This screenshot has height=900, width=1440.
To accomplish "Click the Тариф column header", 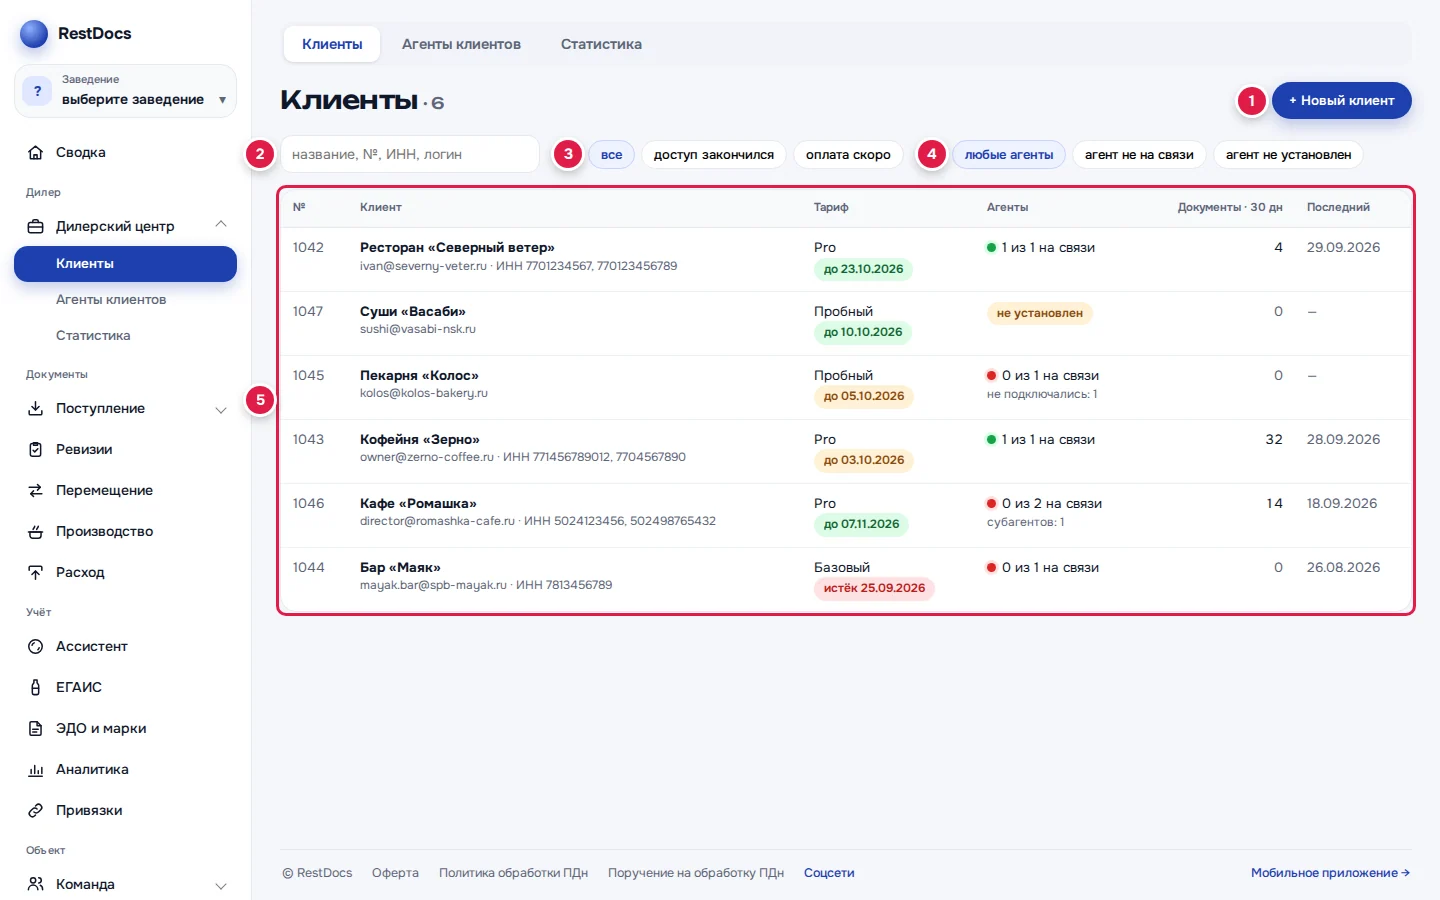I will (831, 208).
